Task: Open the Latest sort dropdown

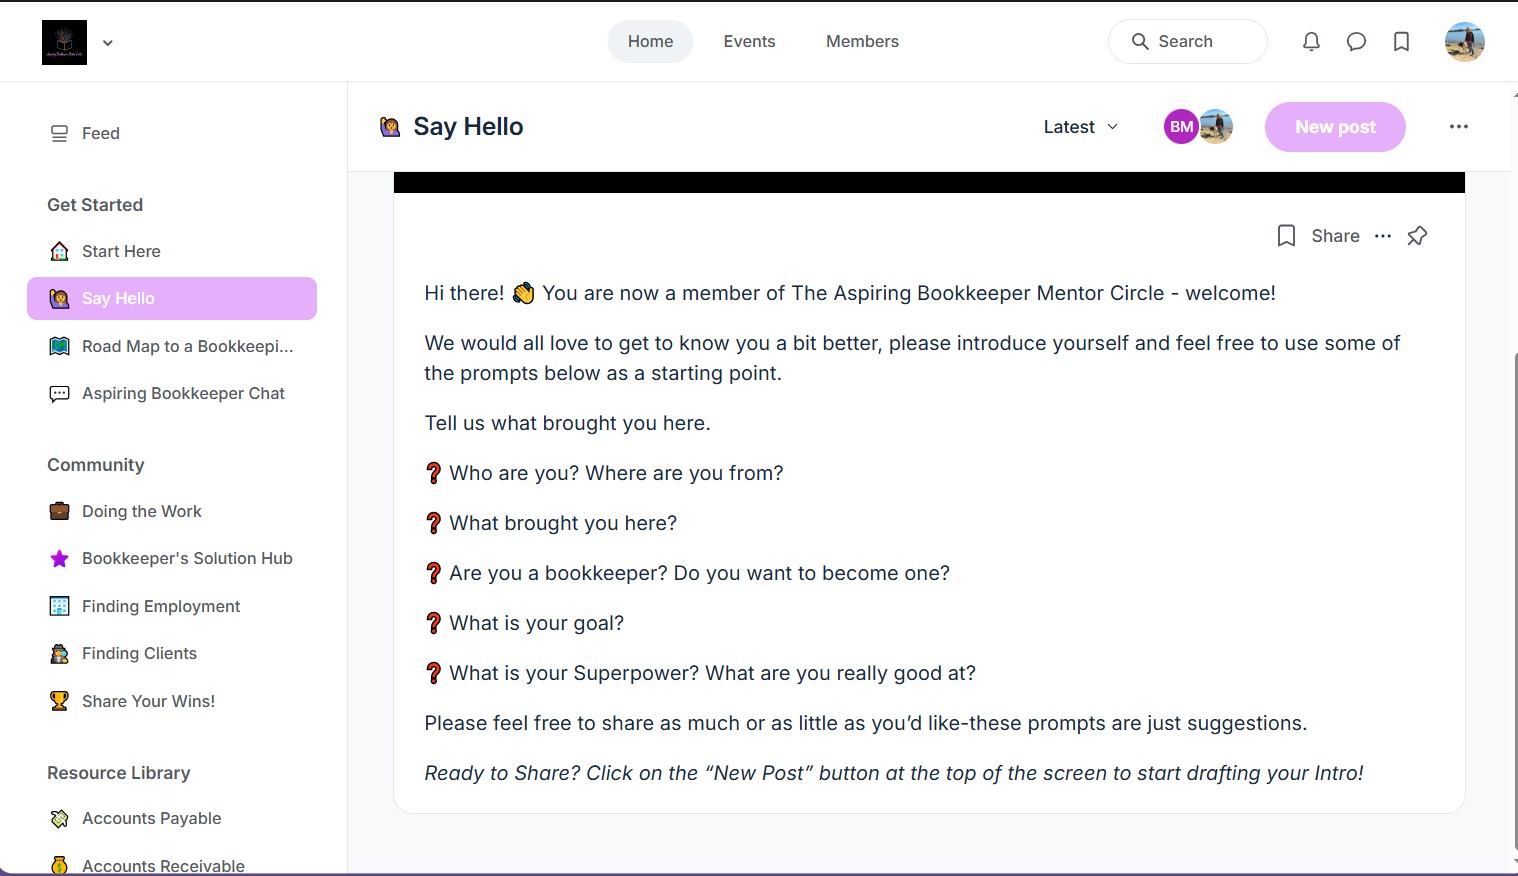Action: click(1080, 127)
